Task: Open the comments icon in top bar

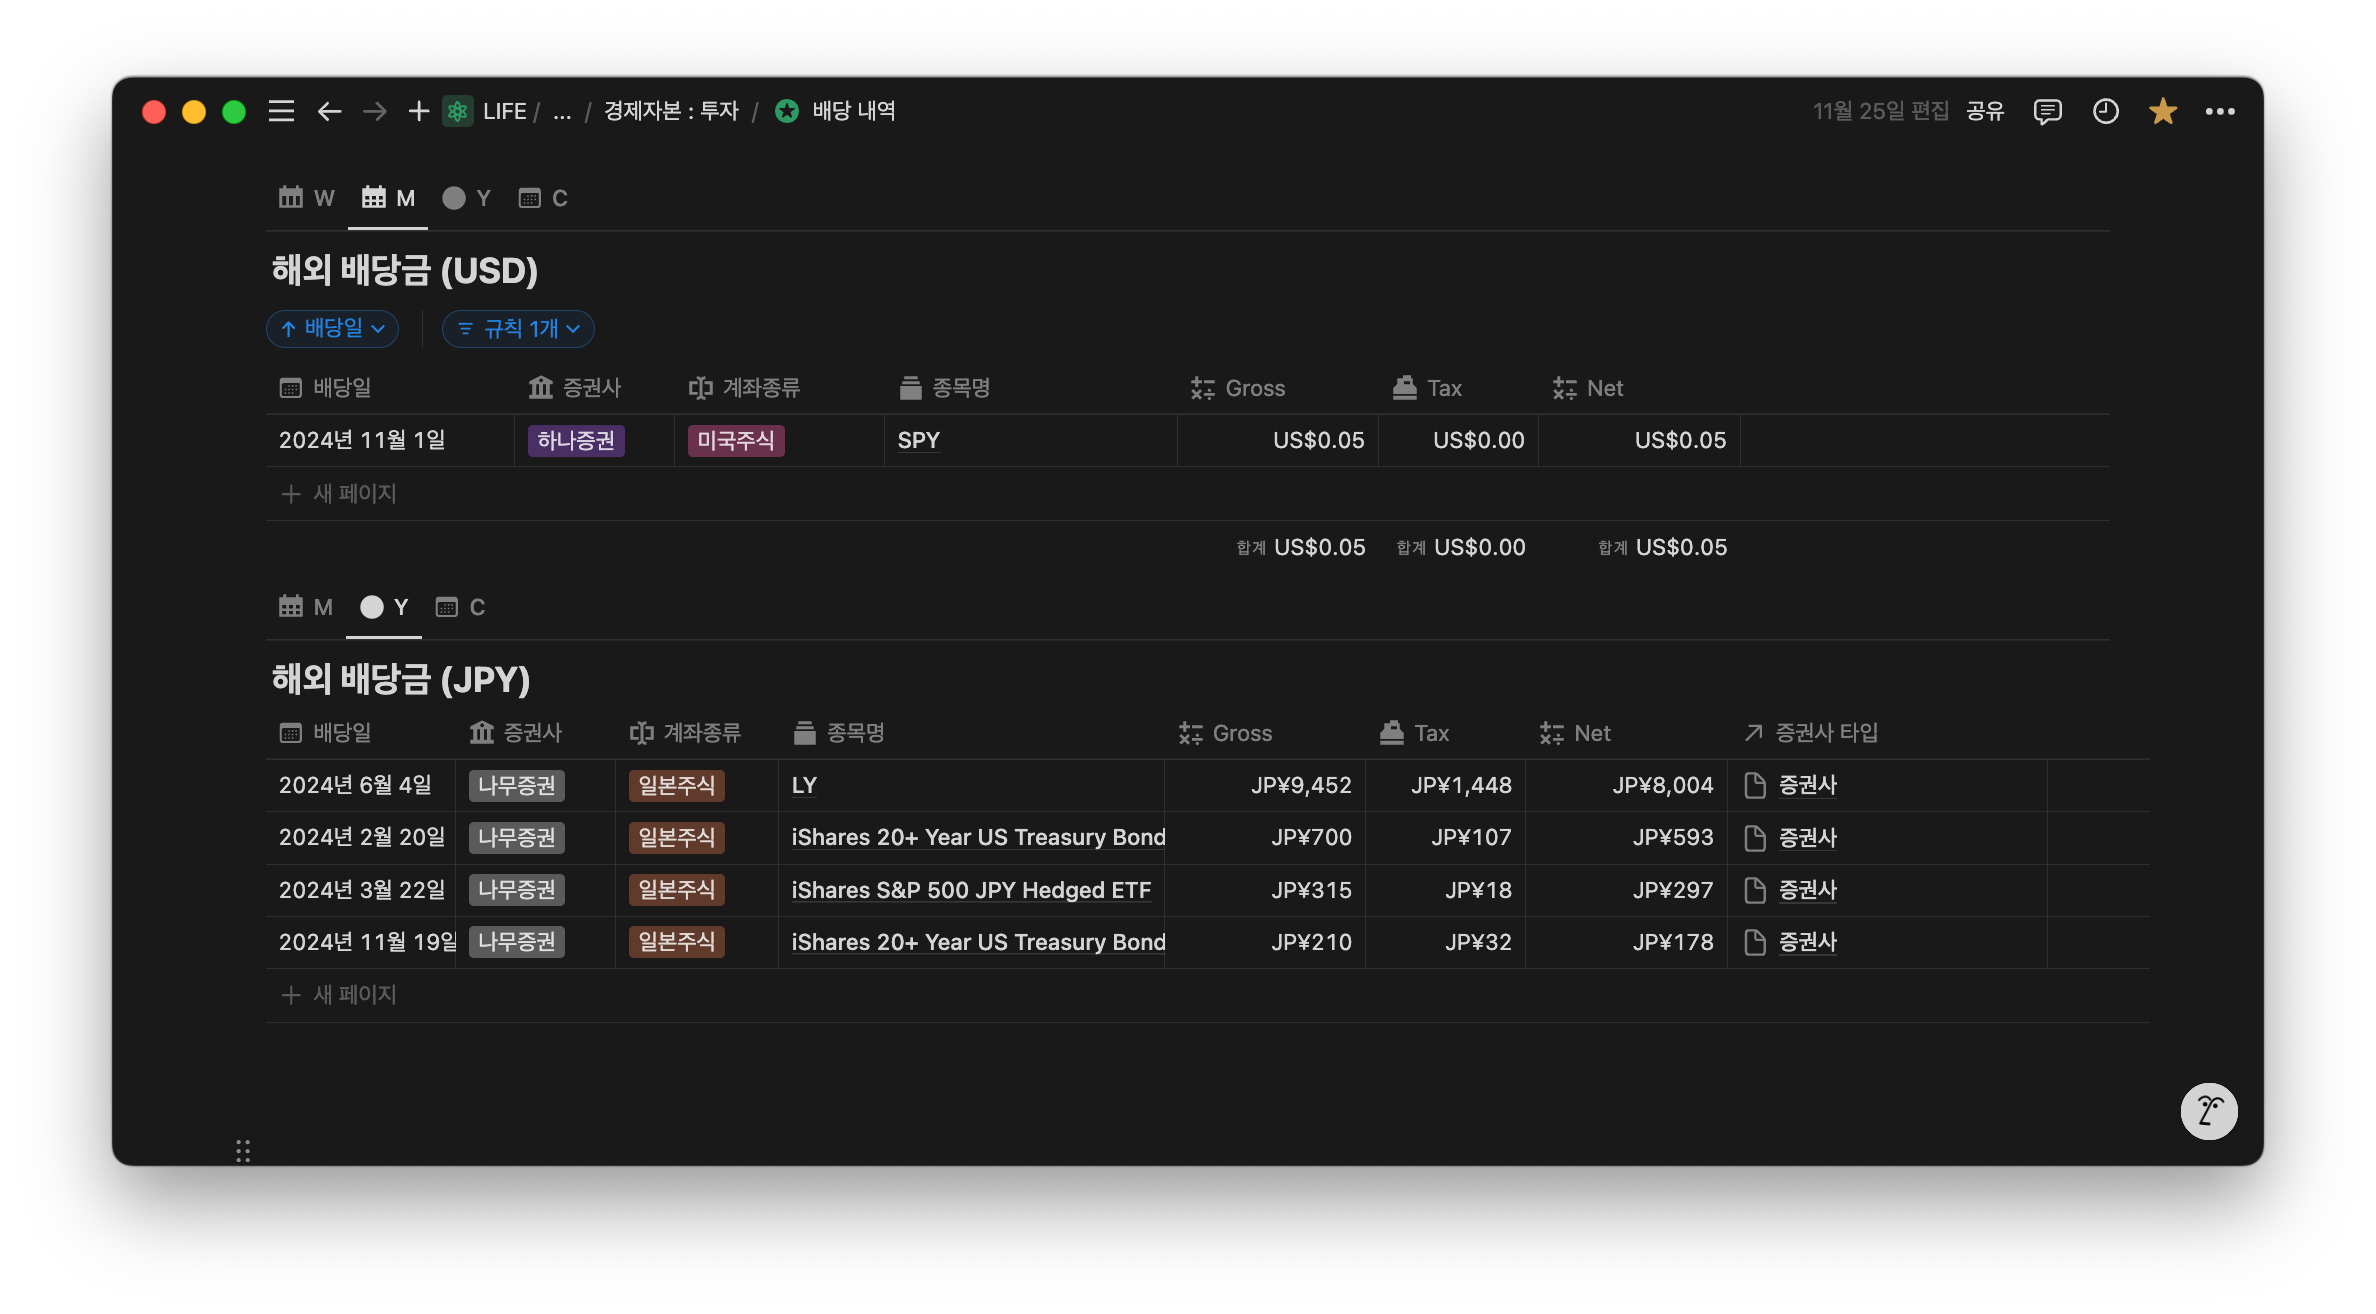Action: point(2047,111)
